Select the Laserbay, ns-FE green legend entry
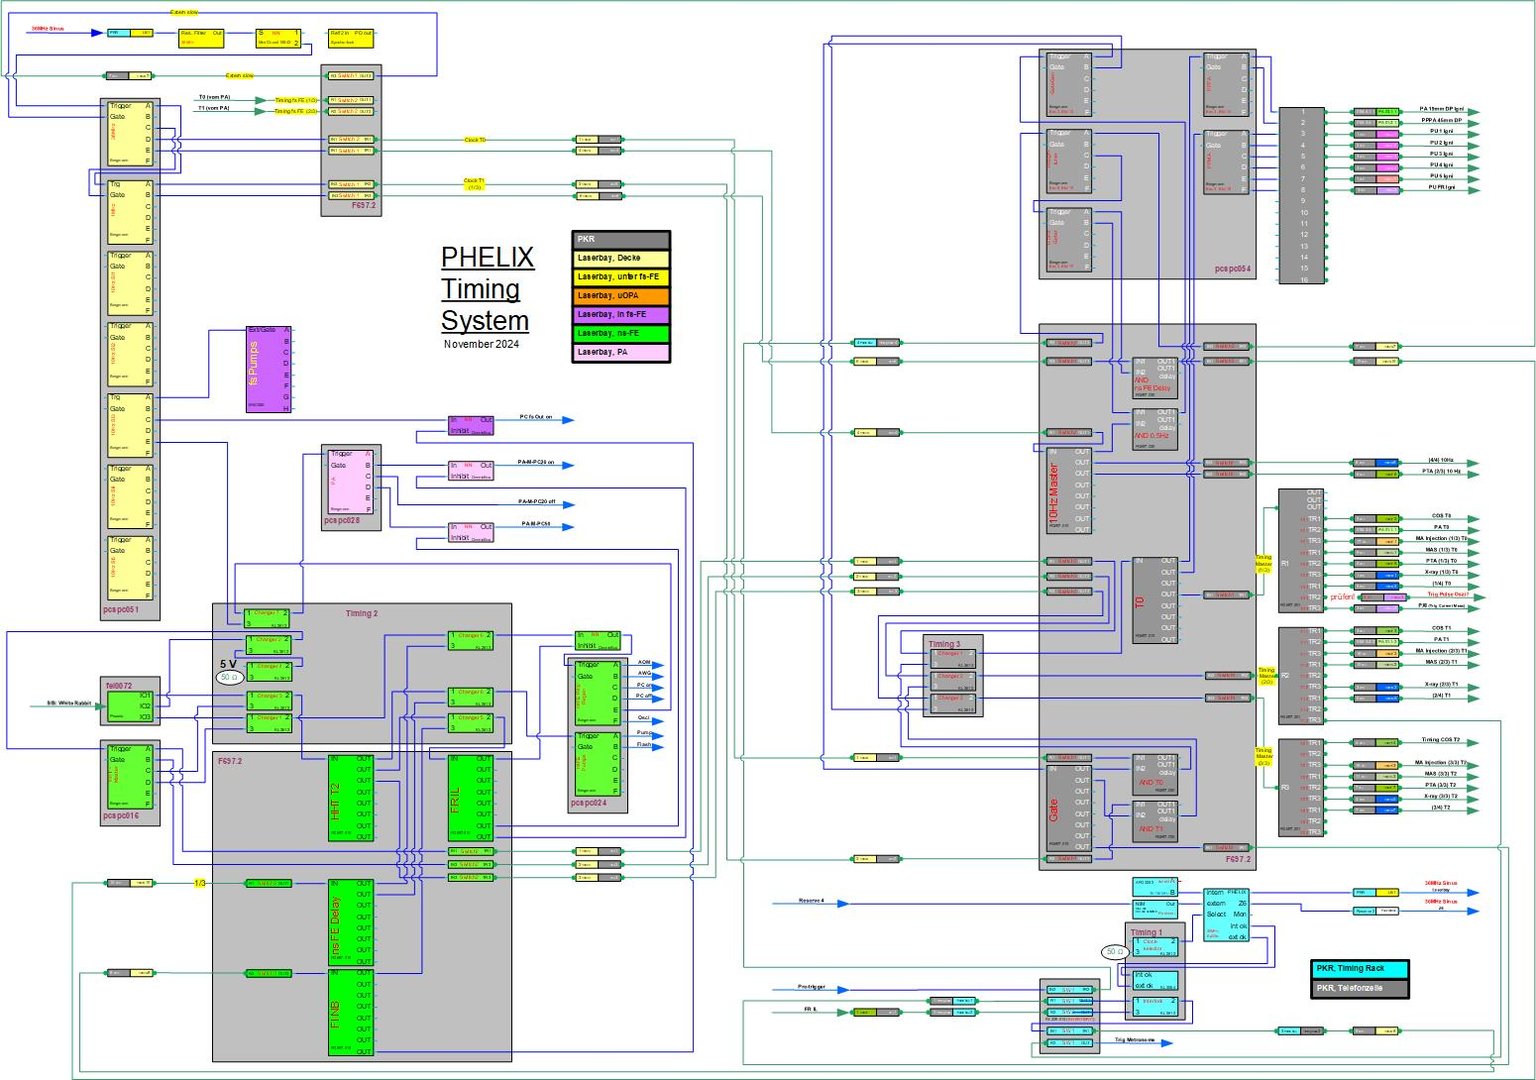1536x1080 pixels. click(x=620, y=333)
